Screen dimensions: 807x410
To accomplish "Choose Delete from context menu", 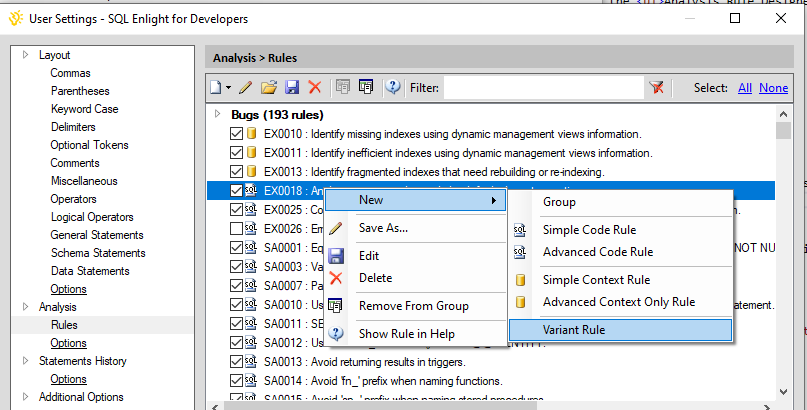I will click(x=416, y=278).
